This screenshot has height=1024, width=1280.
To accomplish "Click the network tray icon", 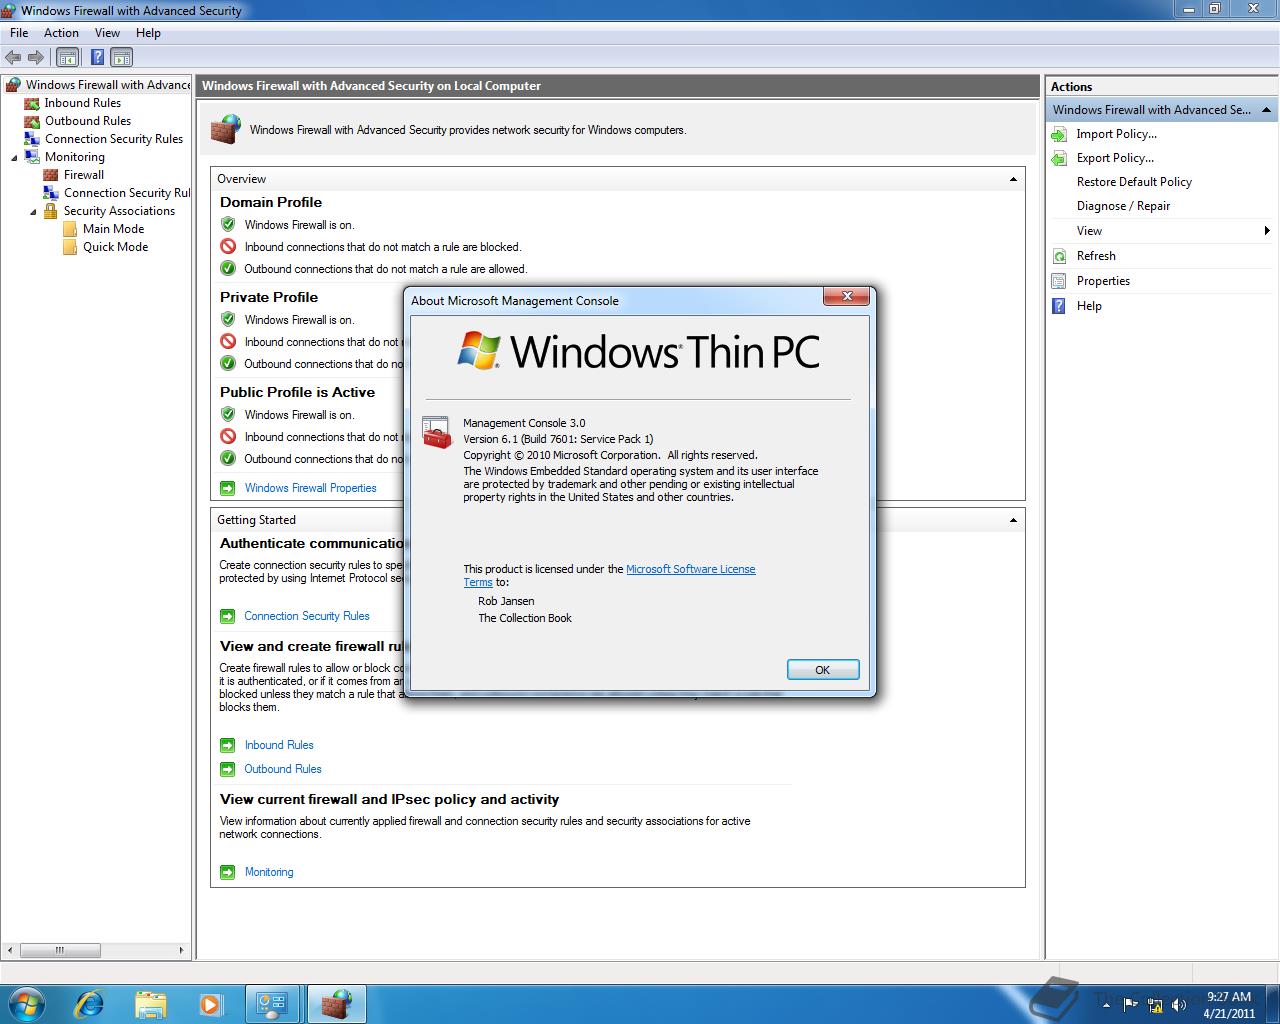I will [1155, 1005].
